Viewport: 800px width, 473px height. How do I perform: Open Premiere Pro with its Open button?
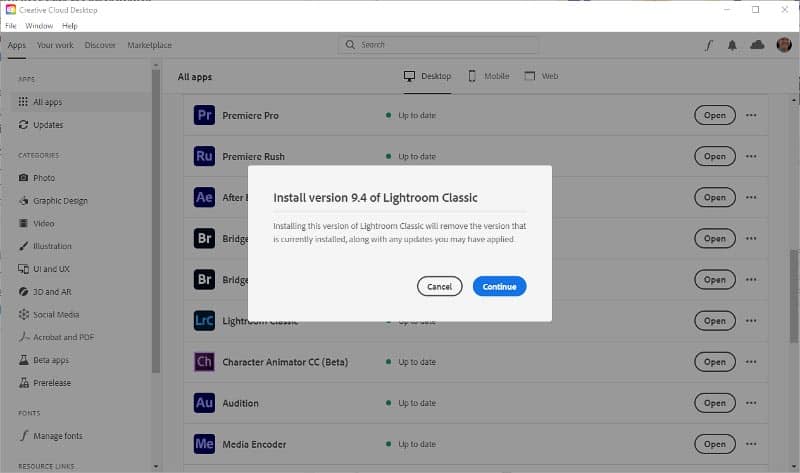(x=715, y=115)
